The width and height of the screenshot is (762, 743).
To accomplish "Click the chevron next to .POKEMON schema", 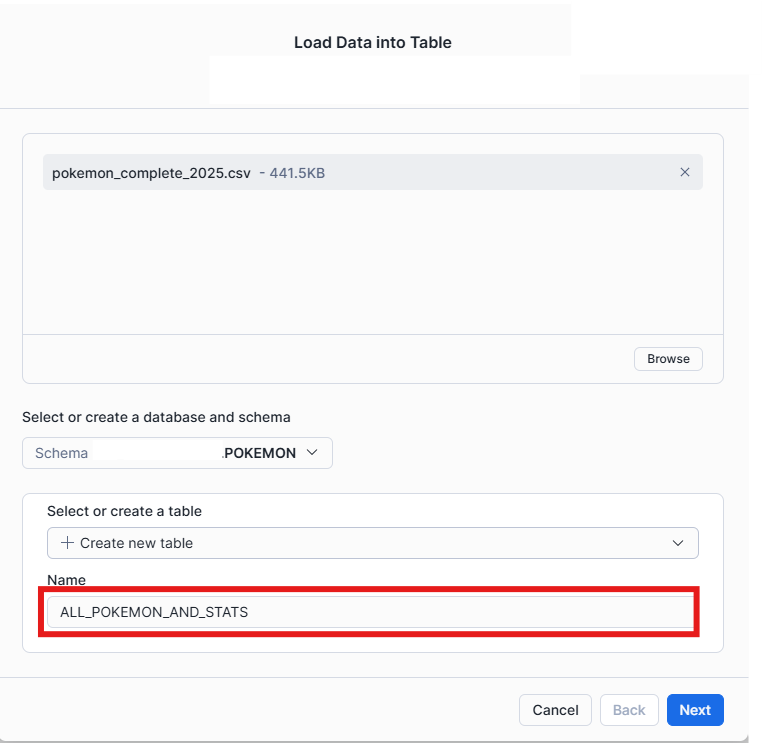I will (x=312, y=453).
